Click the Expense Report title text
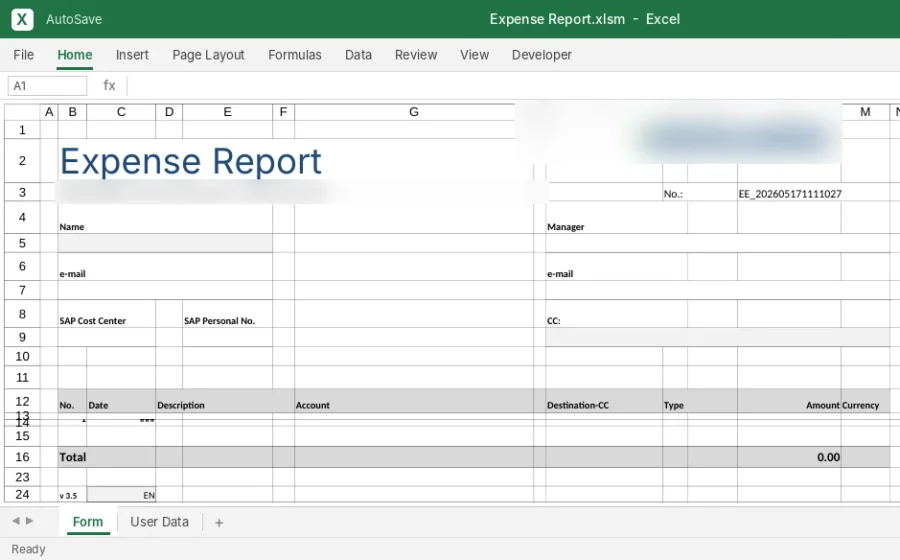Image resolution: width=900 pixels, height=560 pixels. (191, 161)
